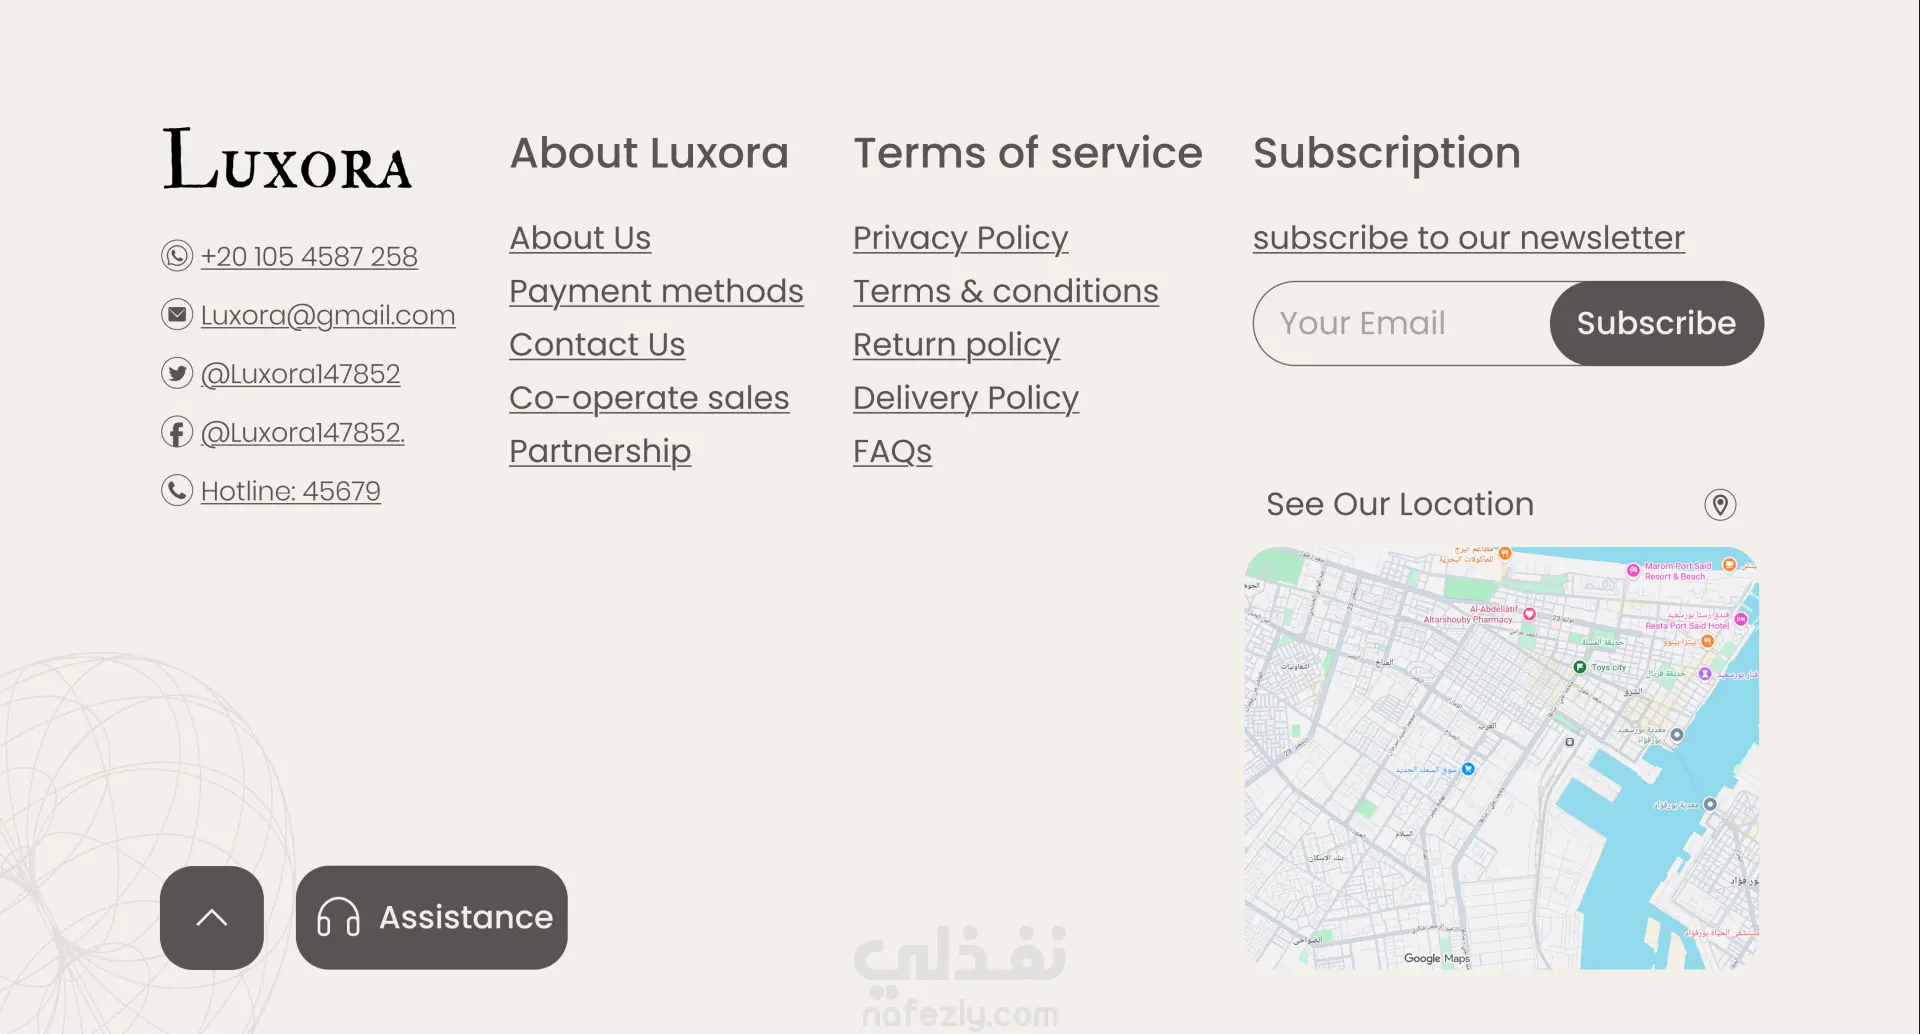Click the location pin icon
This screenshot has width=1920, height=1034.
point(1720,505)
